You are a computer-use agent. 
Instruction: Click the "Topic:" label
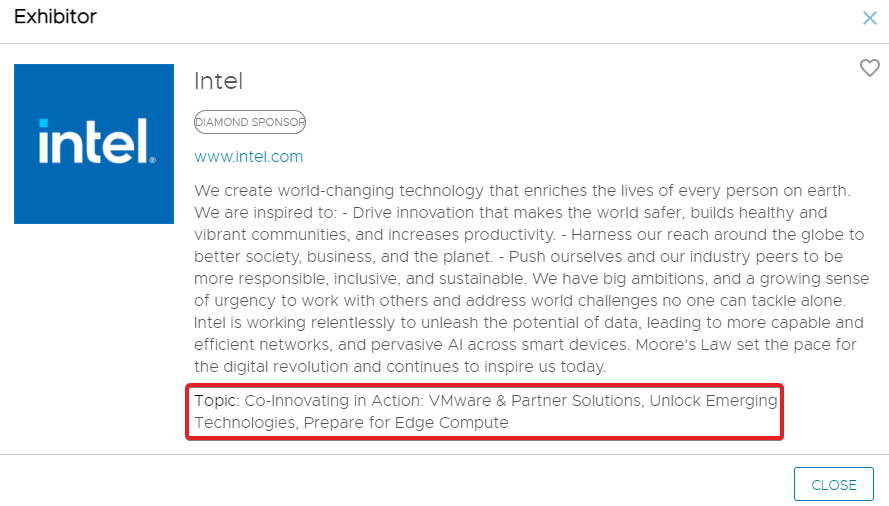(x=217, y=400)
